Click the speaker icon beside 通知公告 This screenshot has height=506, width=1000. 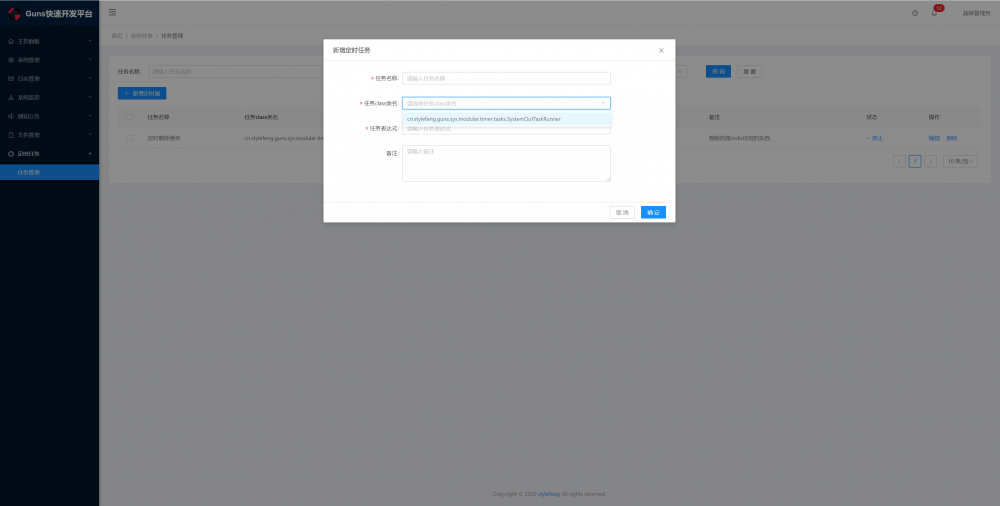pos(11,117)
